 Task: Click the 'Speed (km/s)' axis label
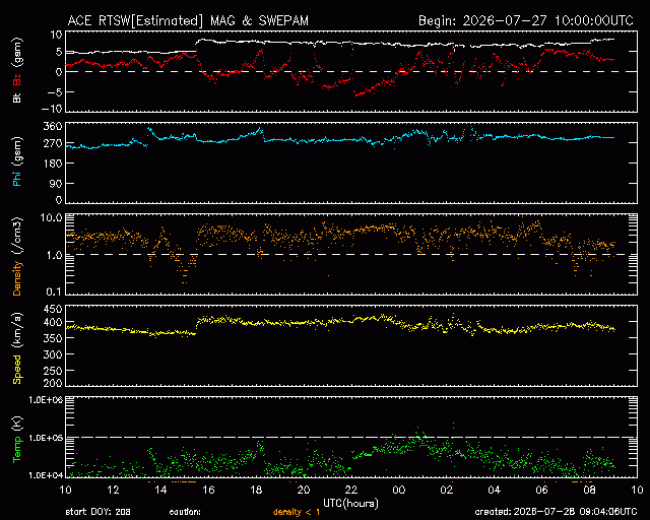17,348
